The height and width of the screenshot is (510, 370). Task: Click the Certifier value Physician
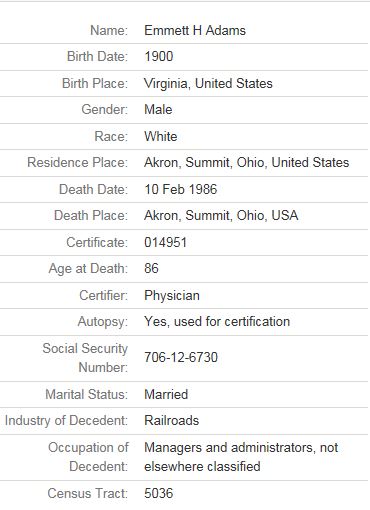coord(172,296)
